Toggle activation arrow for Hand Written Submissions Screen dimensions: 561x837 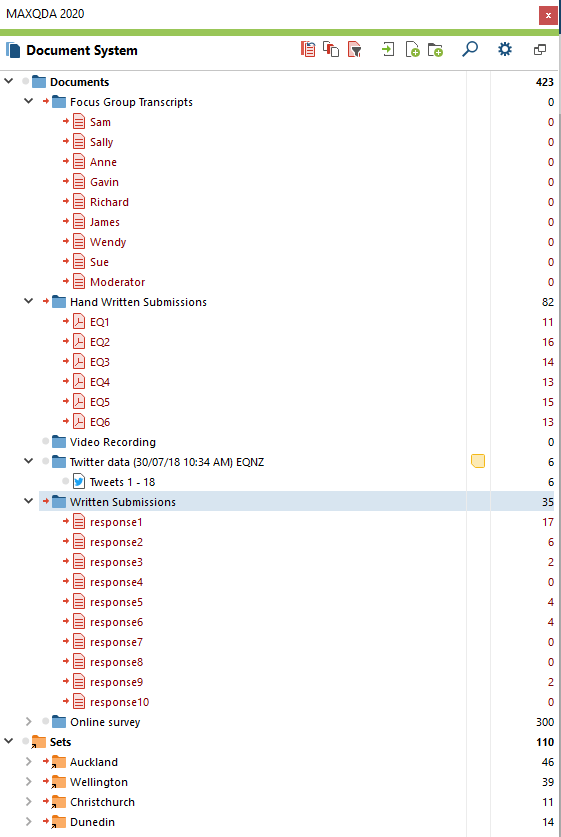click(46, 301)
